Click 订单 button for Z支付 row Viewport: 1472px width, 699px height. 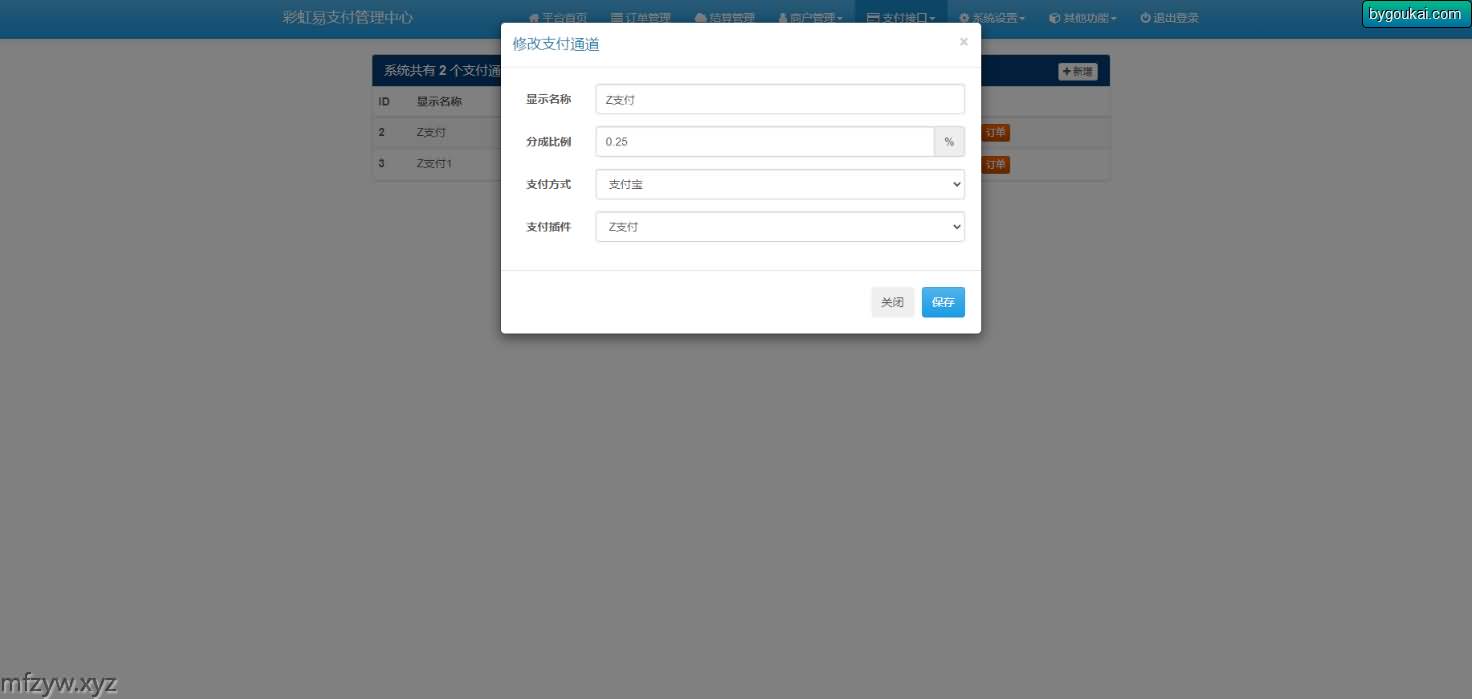click(996, 133)
